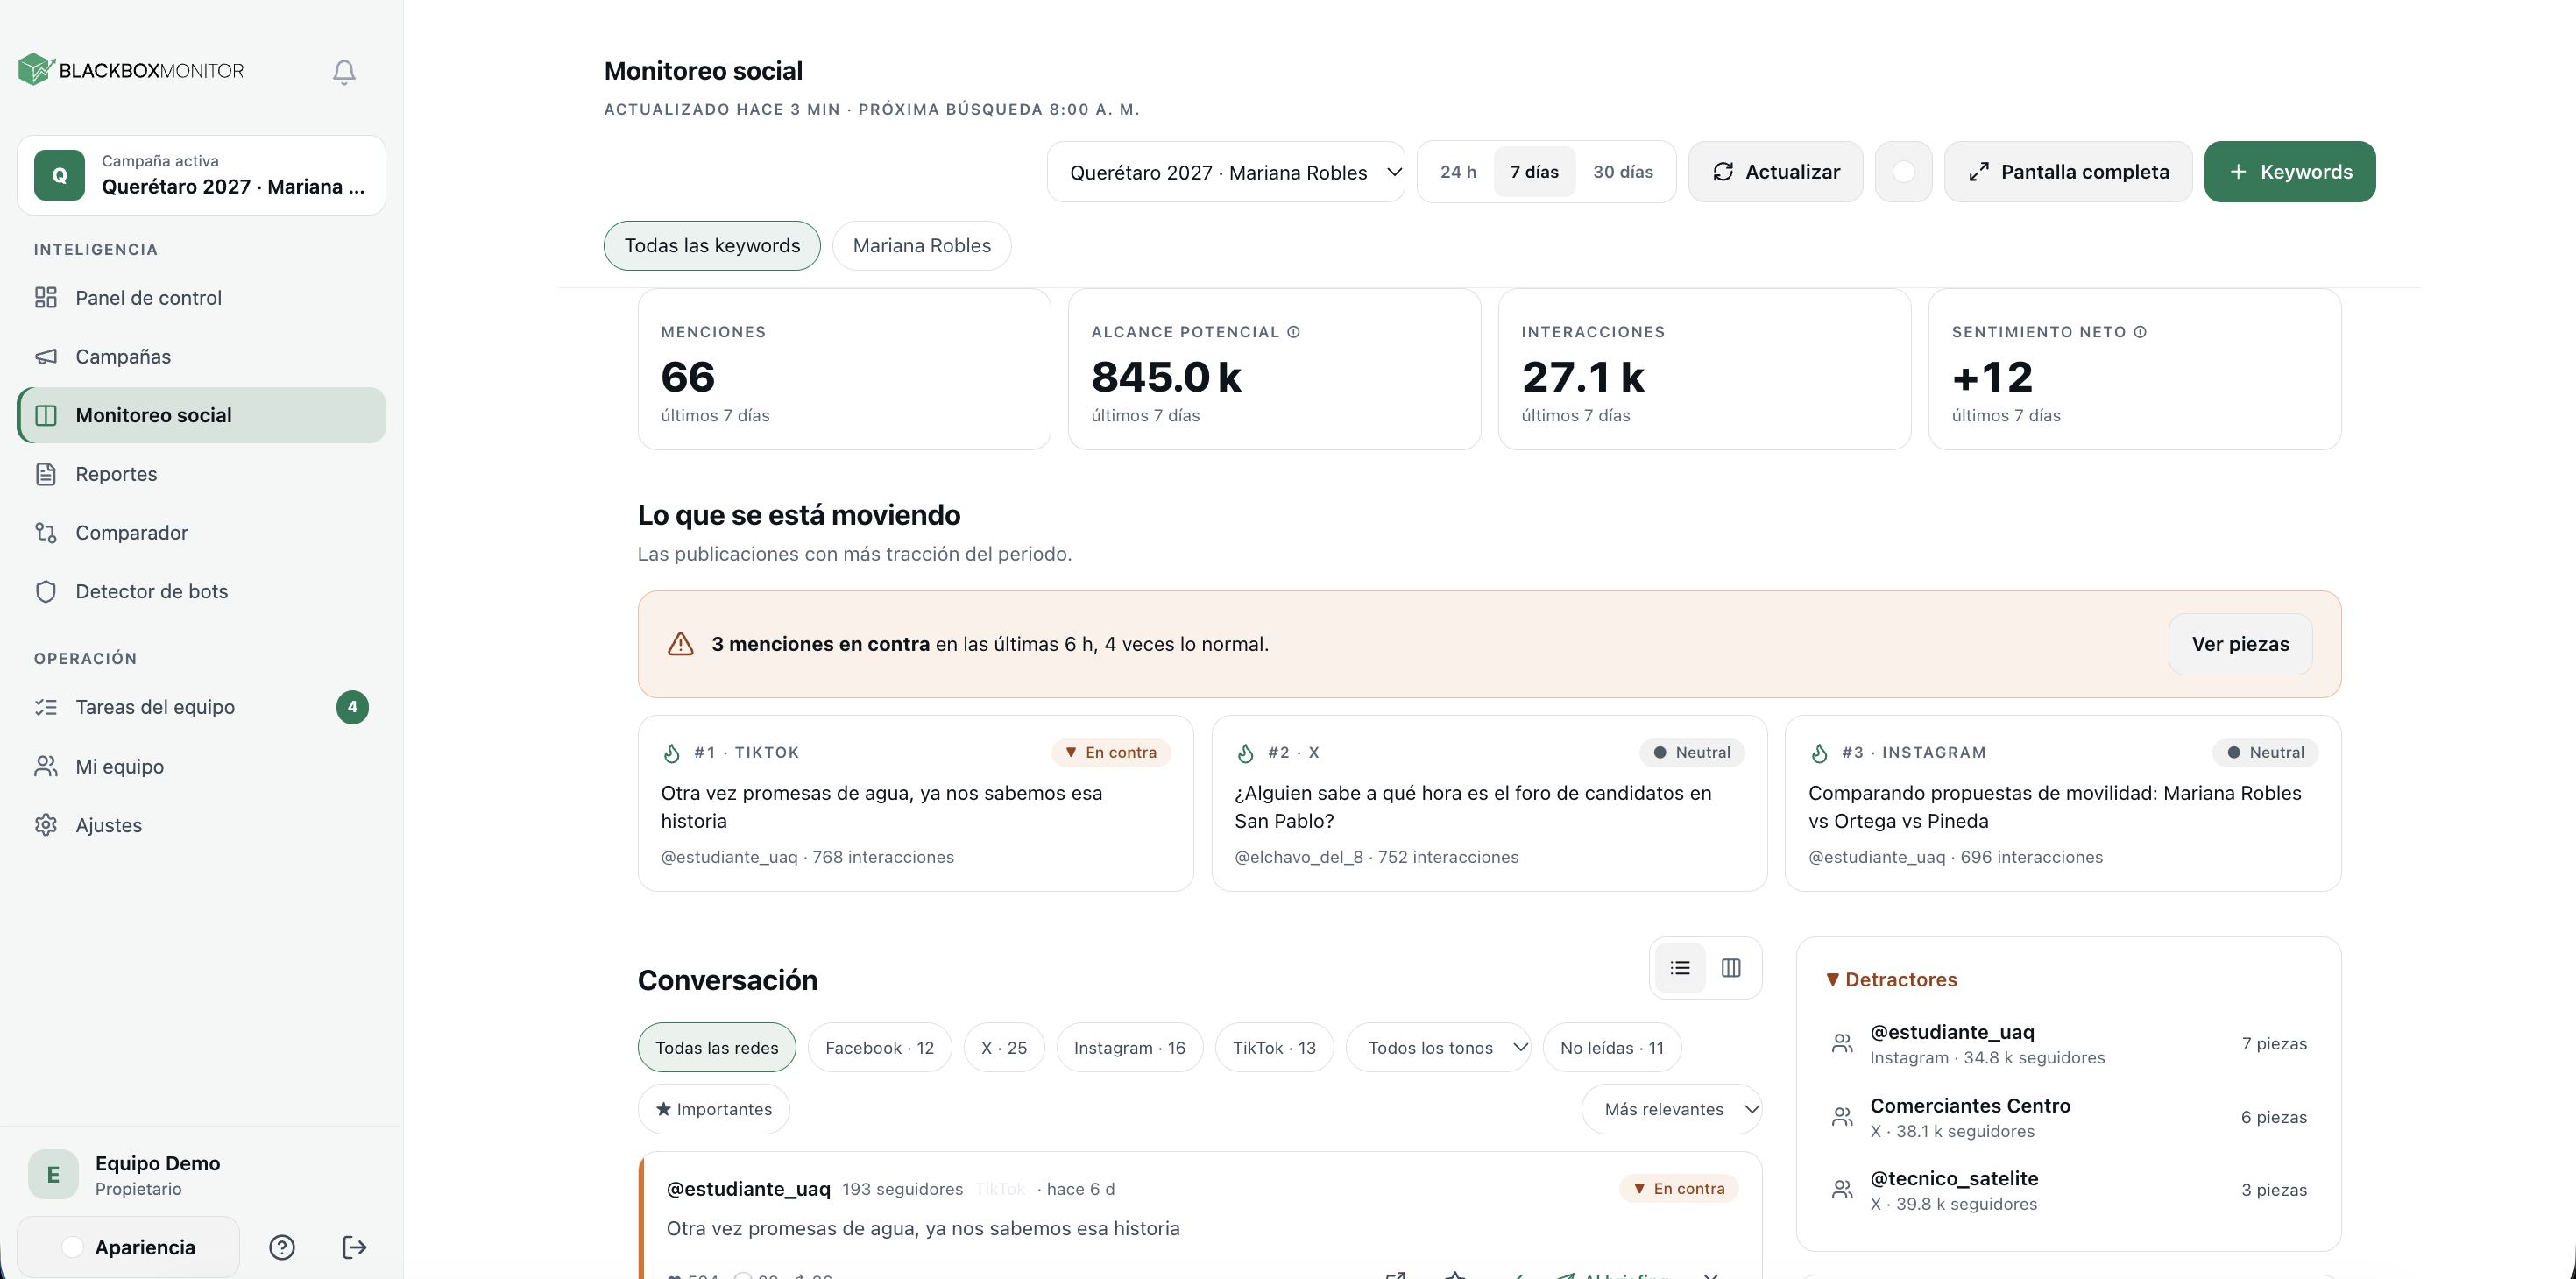Screen dimensions: 2576x1279
Task: Open the Todos los tonos dropdown
Action: click(x=1438, y=1047)
